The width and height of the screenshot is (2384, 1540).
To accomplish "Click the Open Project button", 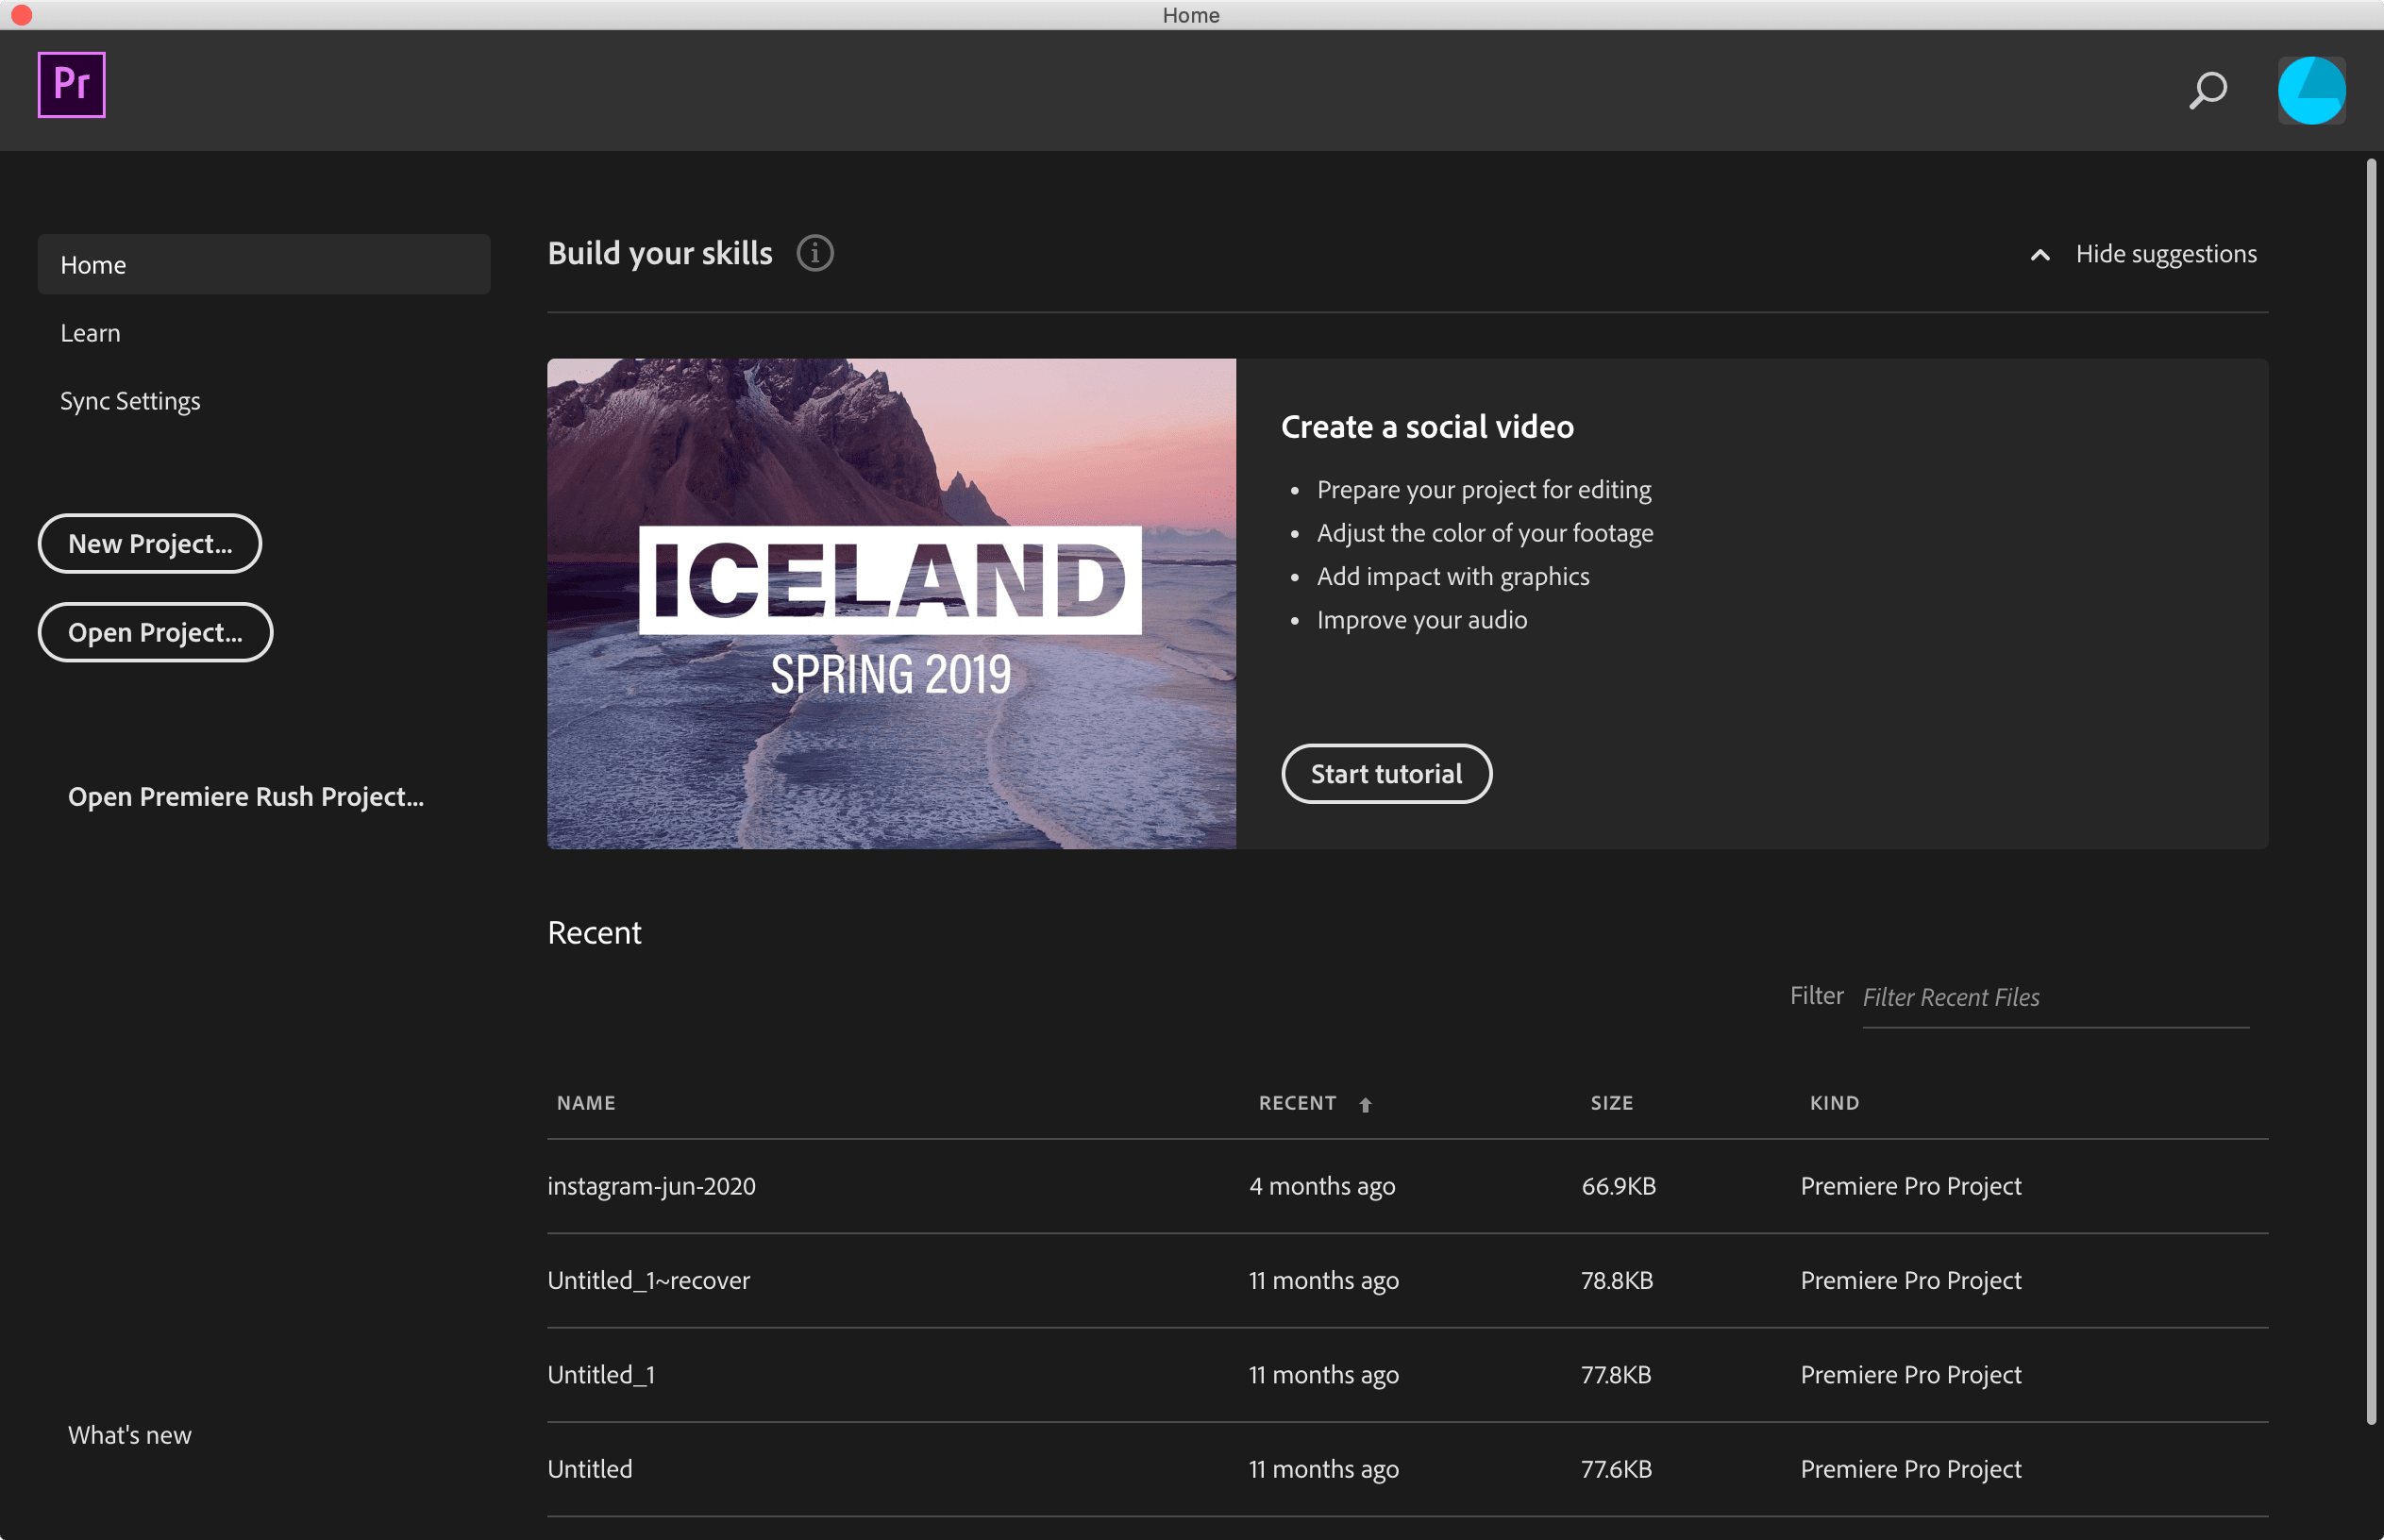I will pyautogui.click(x=155, y=632).
